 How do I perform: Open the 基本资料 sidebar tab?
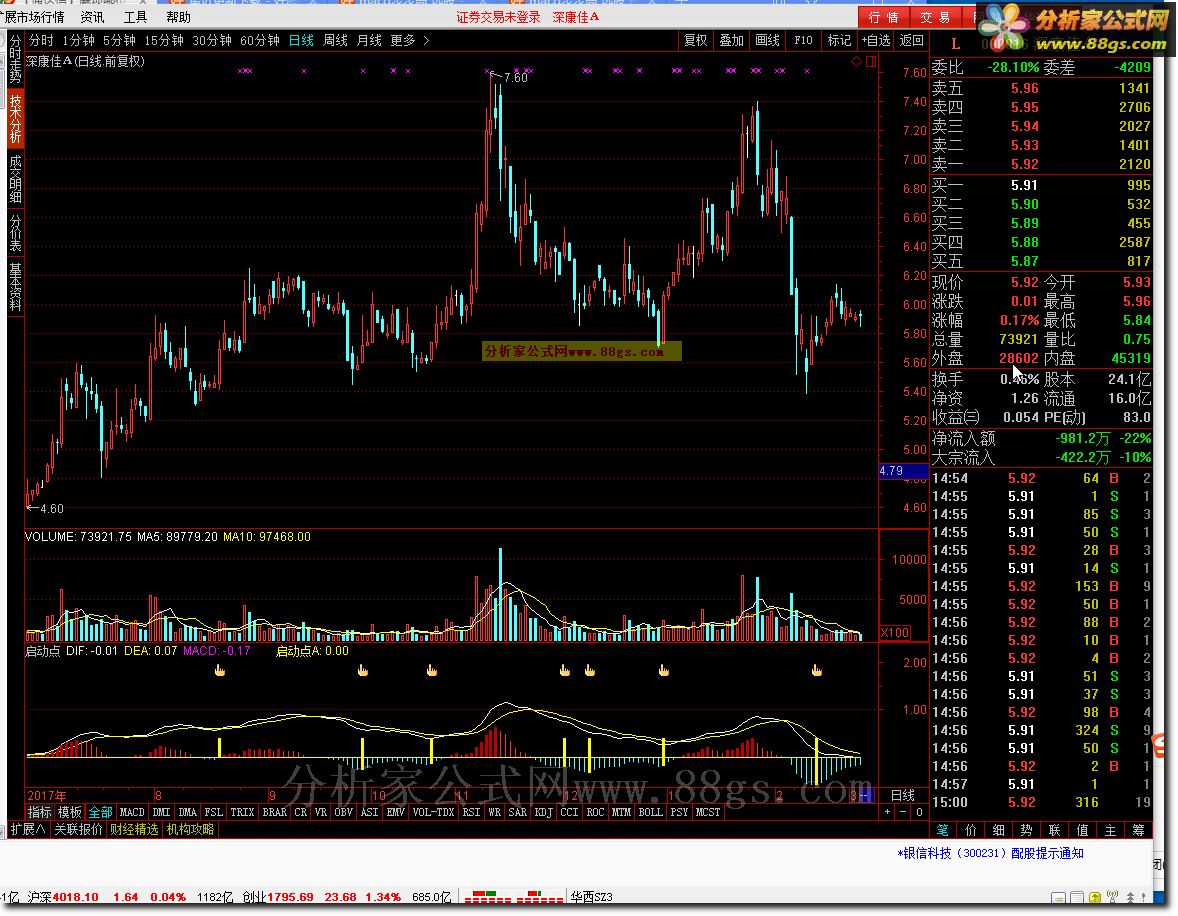pyautogui.click(x=15, y=286)
